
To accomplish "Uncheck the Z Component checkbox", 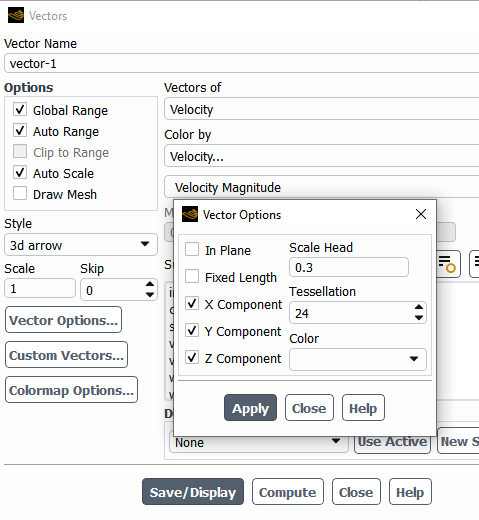I will tap(192, 357).
